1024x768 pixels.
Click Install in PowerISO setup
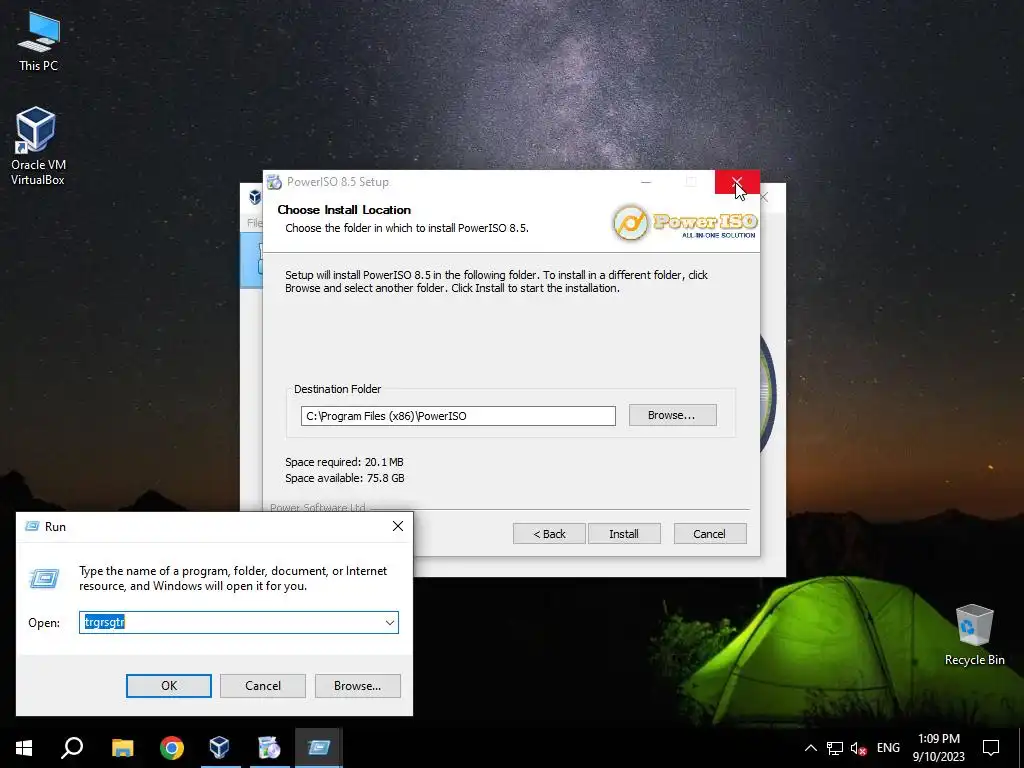(x=624, y=534)
